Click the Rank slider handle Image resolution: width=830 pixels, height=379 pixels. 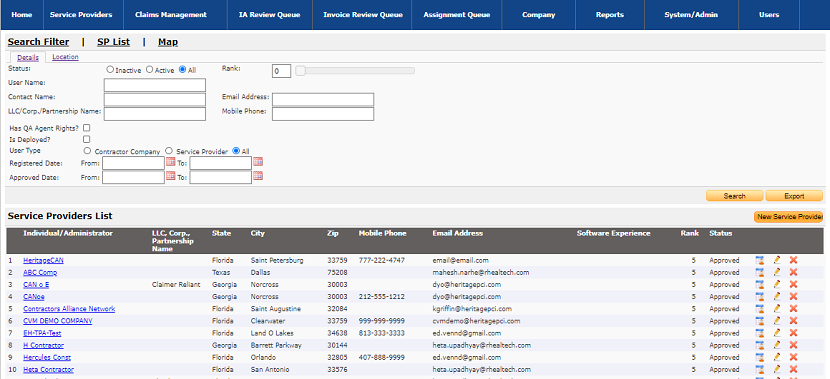tap(300, 70)
